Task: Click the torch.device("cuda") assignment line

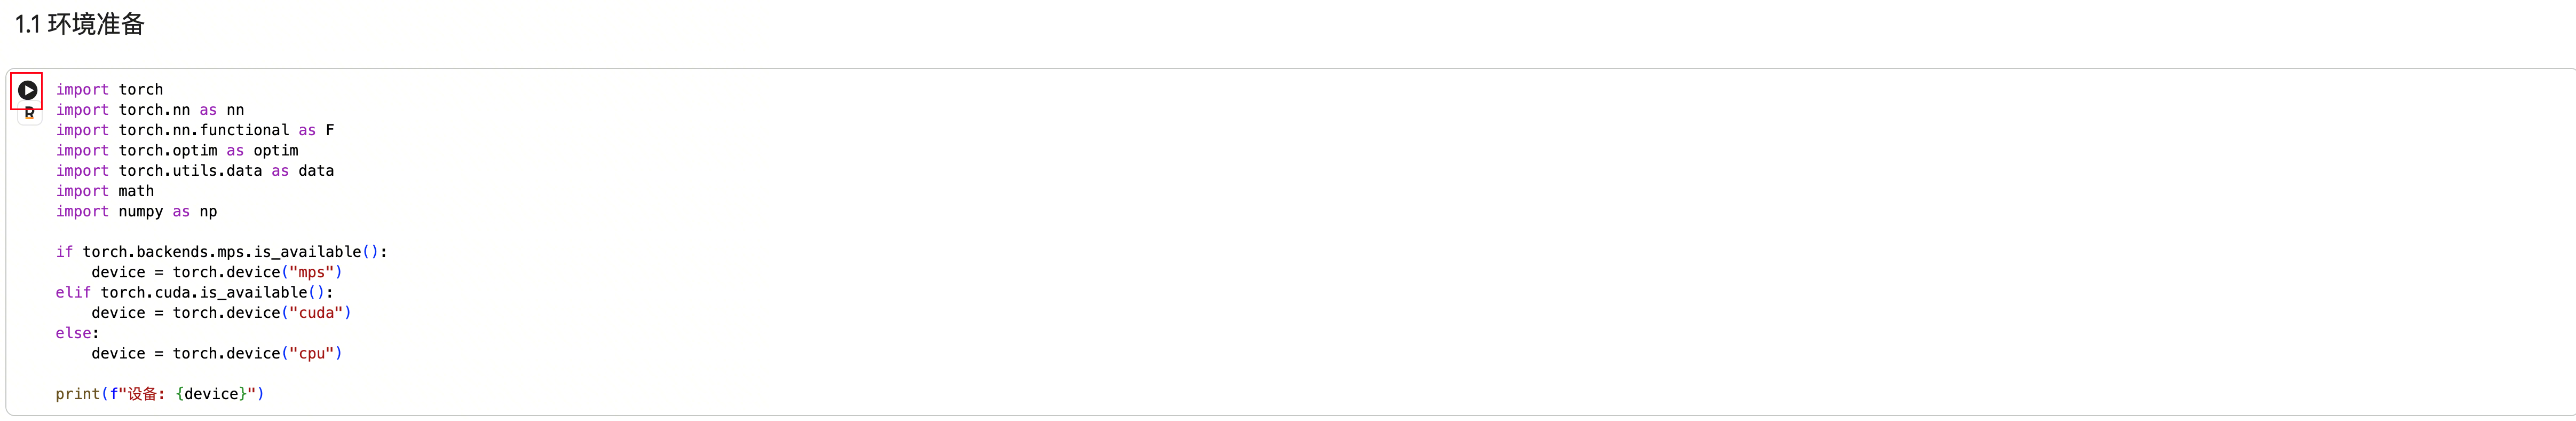Action: pyautogui.click(x=221, y=313)
